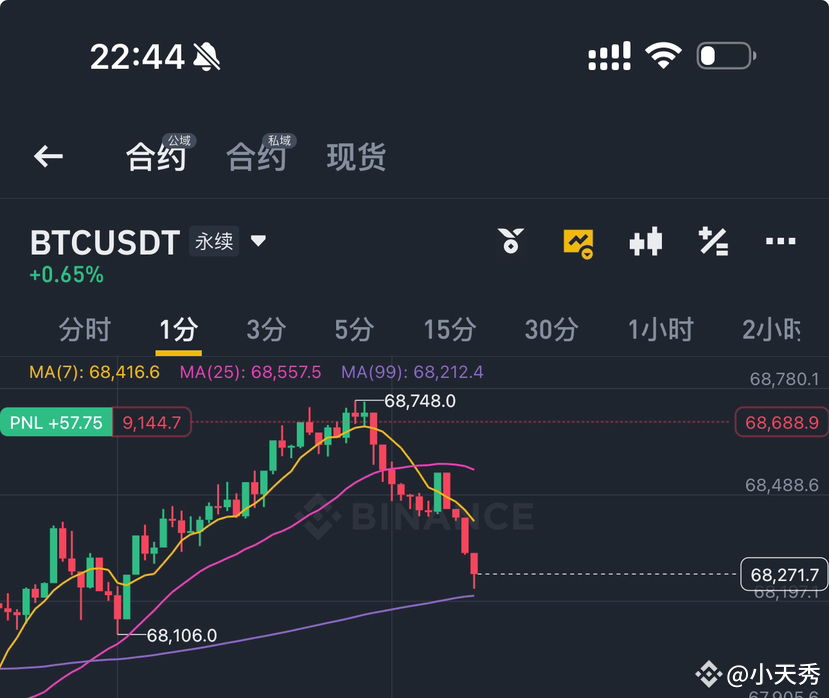Switch to the 现货 tab
The image size is (829, 698).
tap(356, 156)
